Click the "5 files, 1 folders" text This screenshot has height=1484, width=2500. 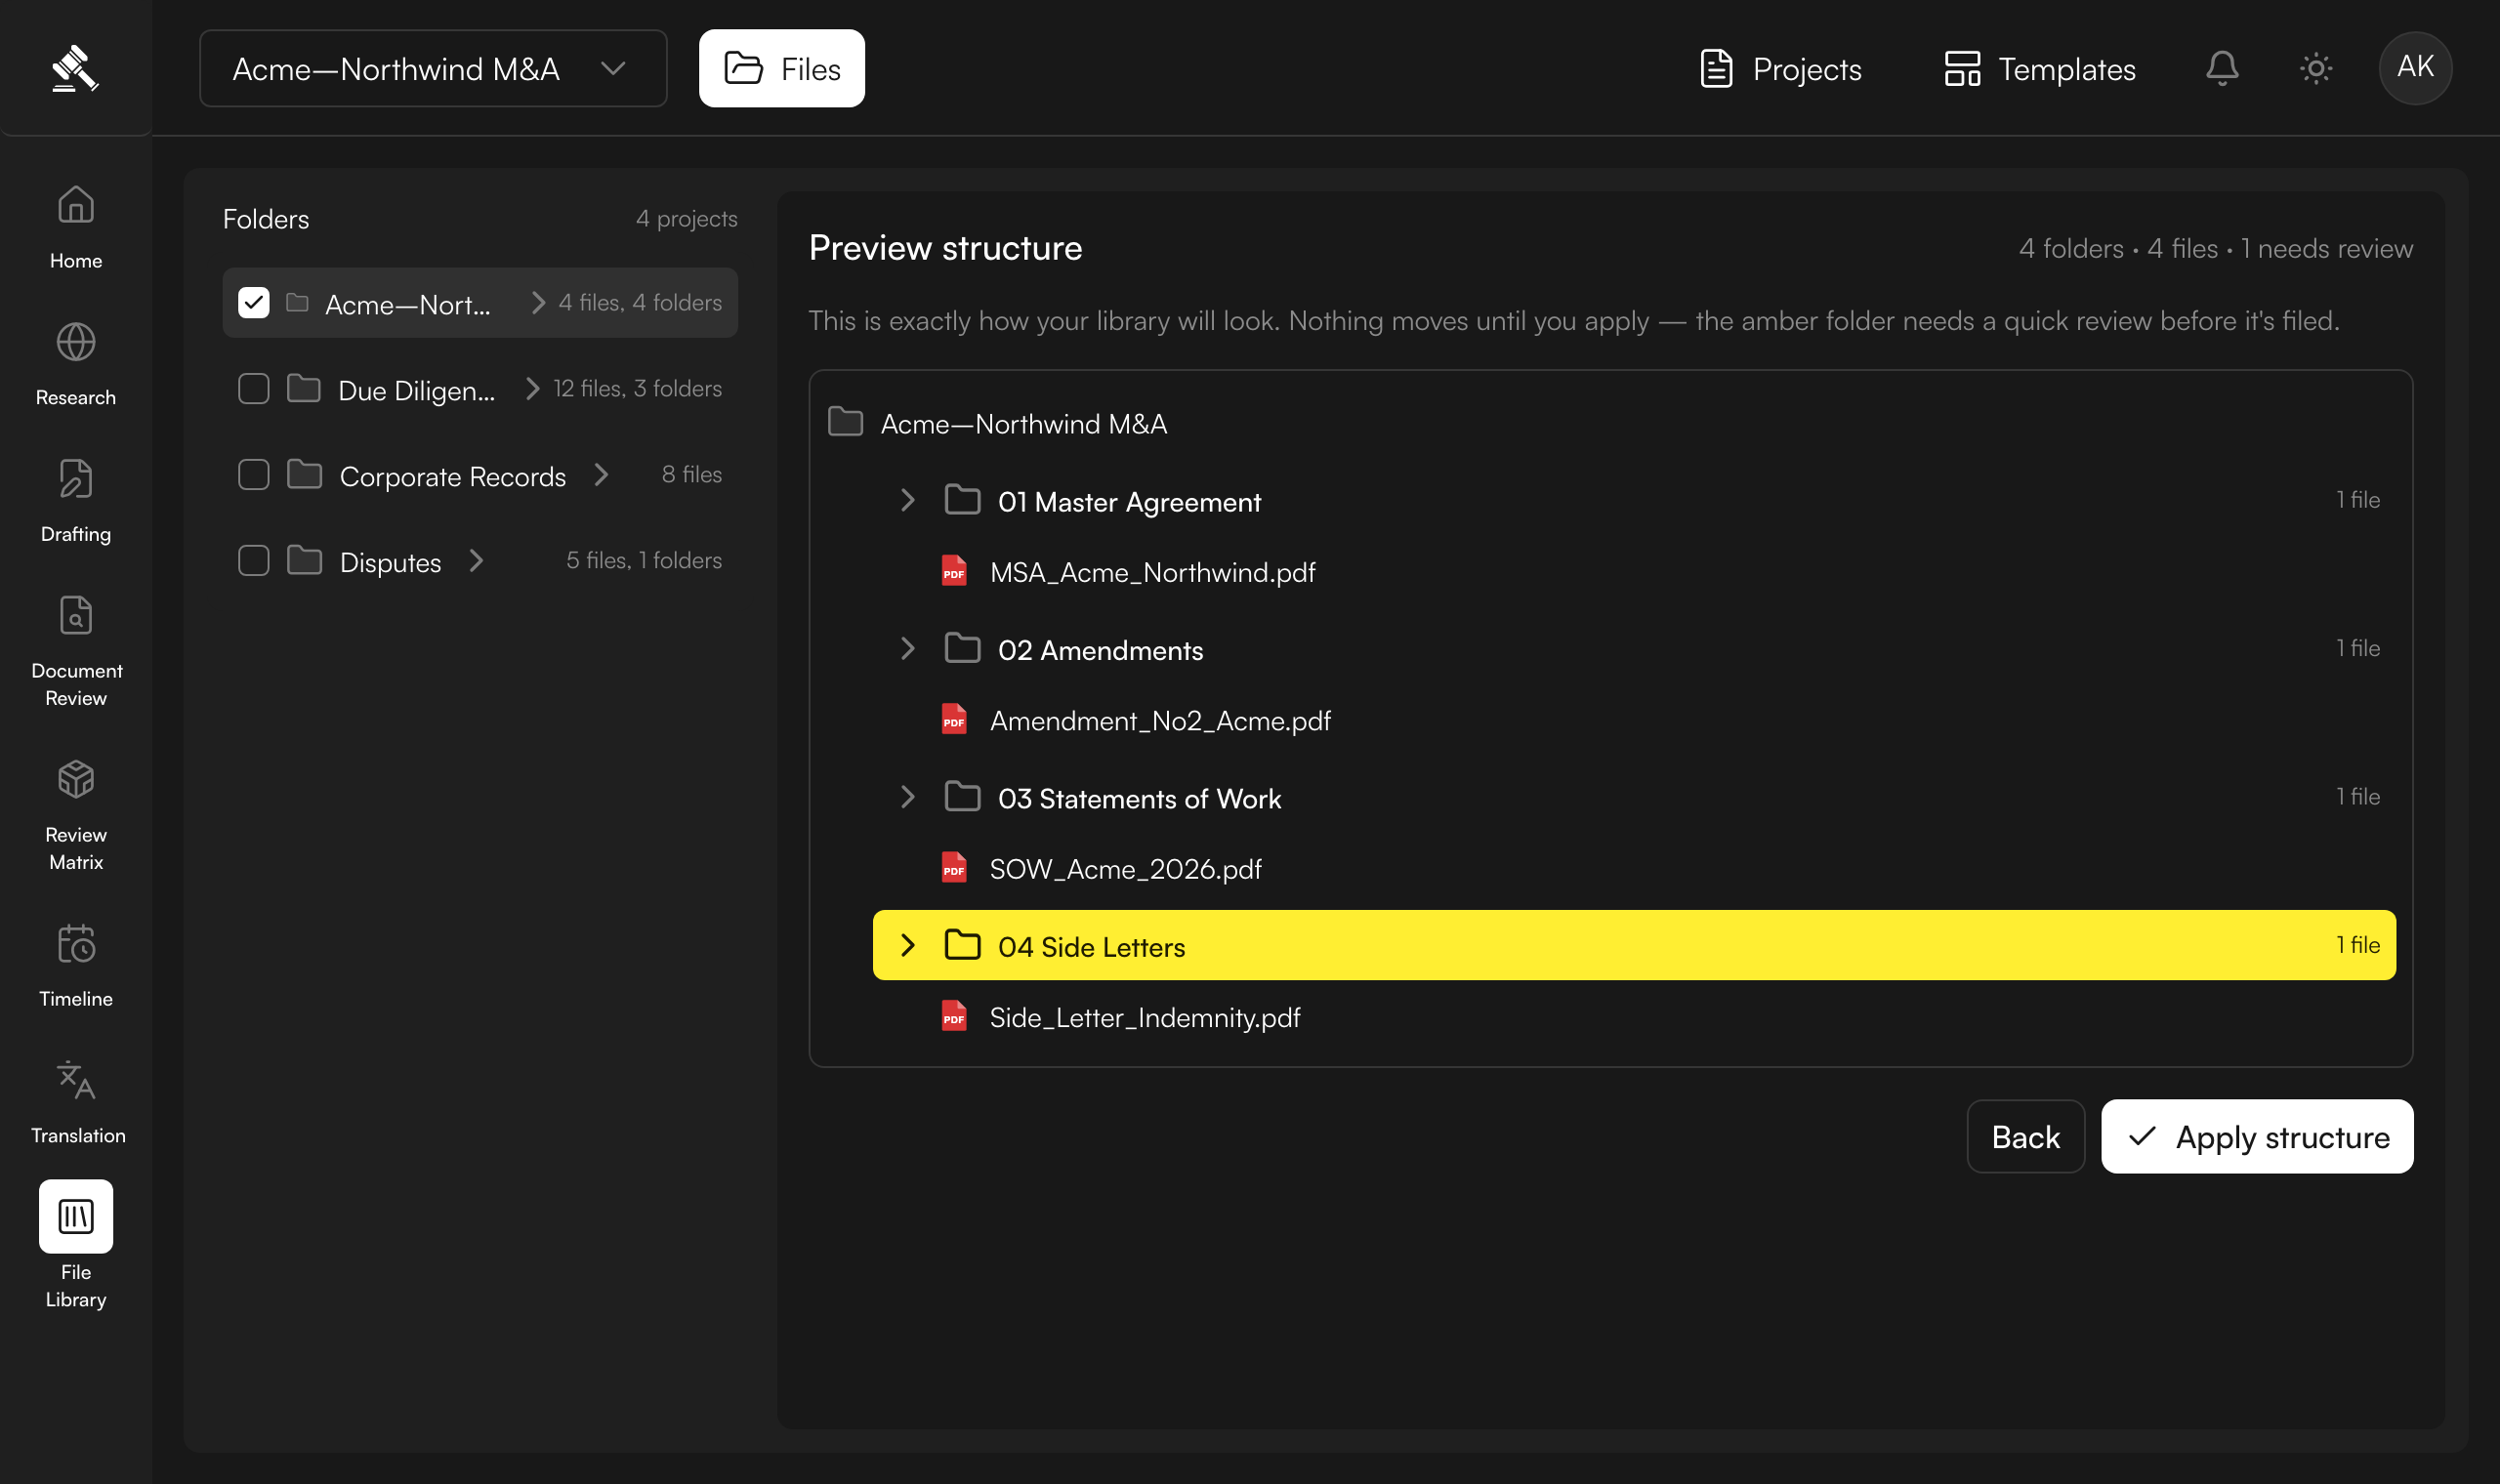click(x=643, y=560)
